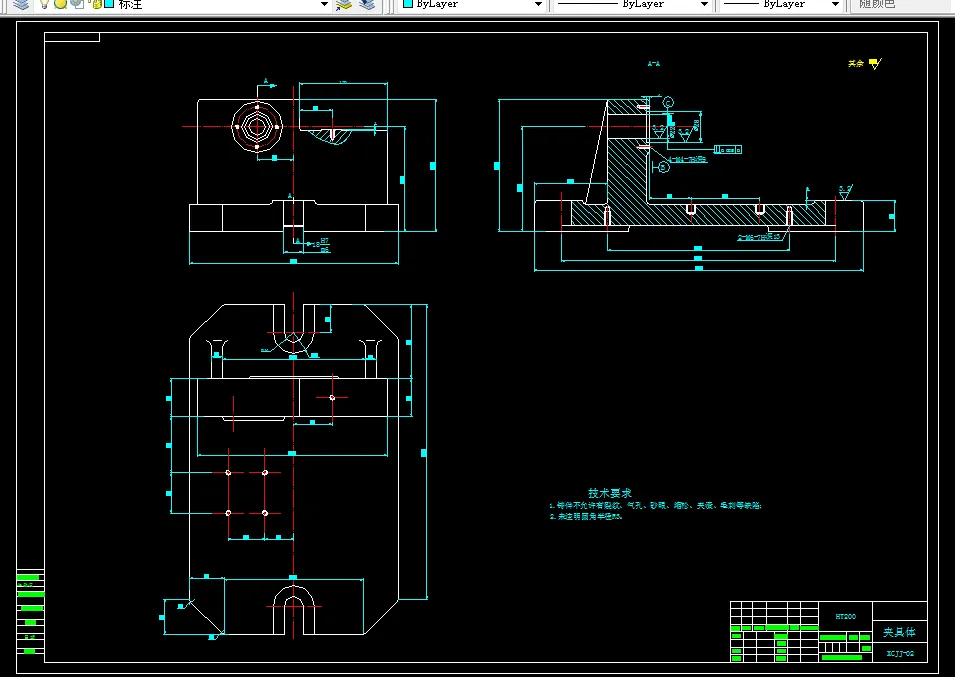Select the A-A section label text
The image size is (955, 677).
(x=654, y=63)
